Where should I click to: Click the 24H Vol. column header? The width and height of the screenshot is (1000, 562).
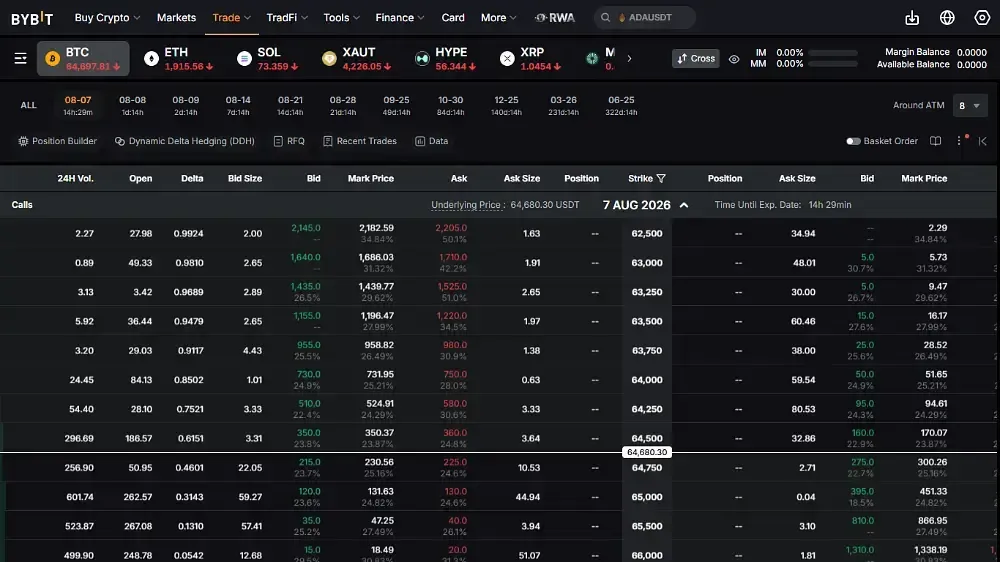(x=75, y=179)
